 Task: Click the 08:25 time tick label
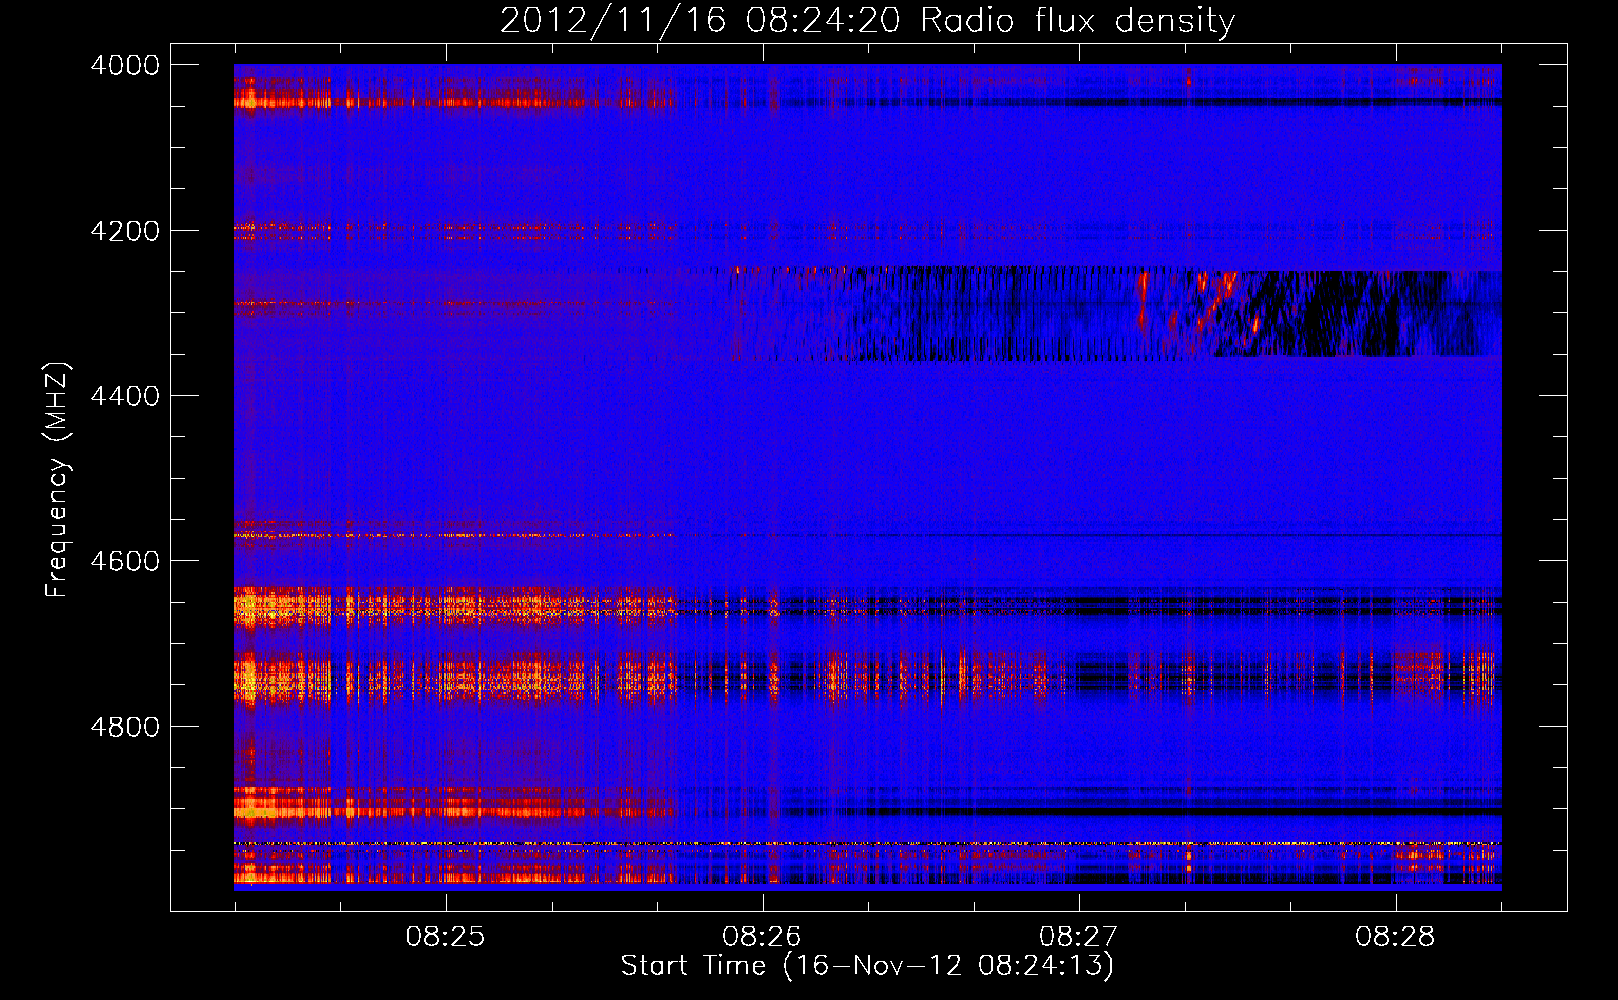coord(445,937)
